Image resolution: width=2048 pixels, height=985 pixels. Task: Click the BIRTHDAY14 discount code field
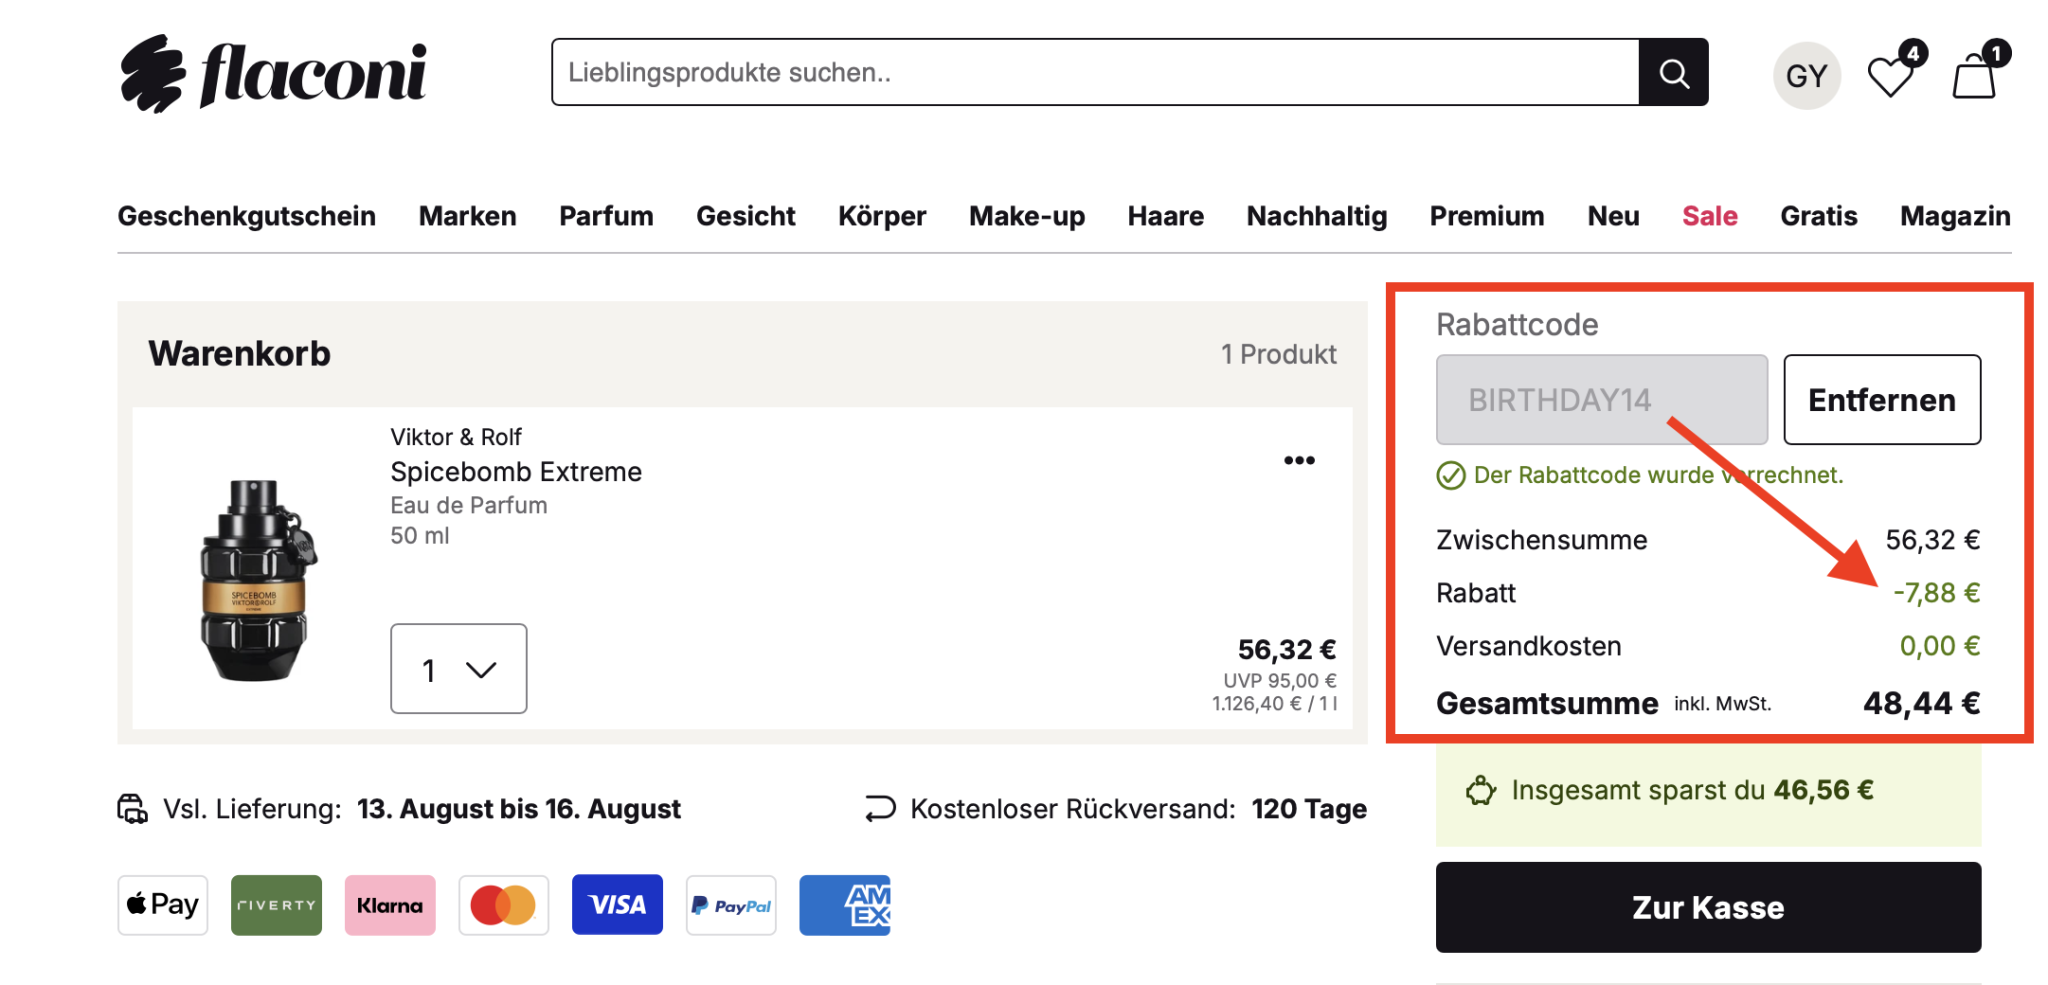1602,400
